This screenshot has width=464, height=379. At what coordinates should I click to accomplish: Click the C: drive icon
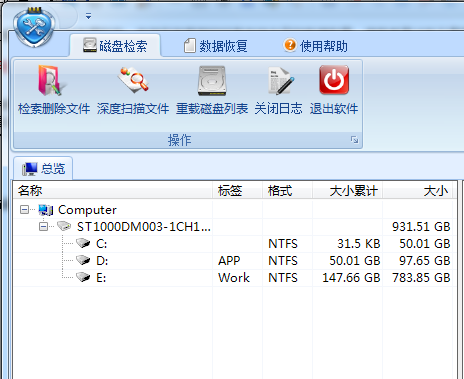click(x=83, y=243)
